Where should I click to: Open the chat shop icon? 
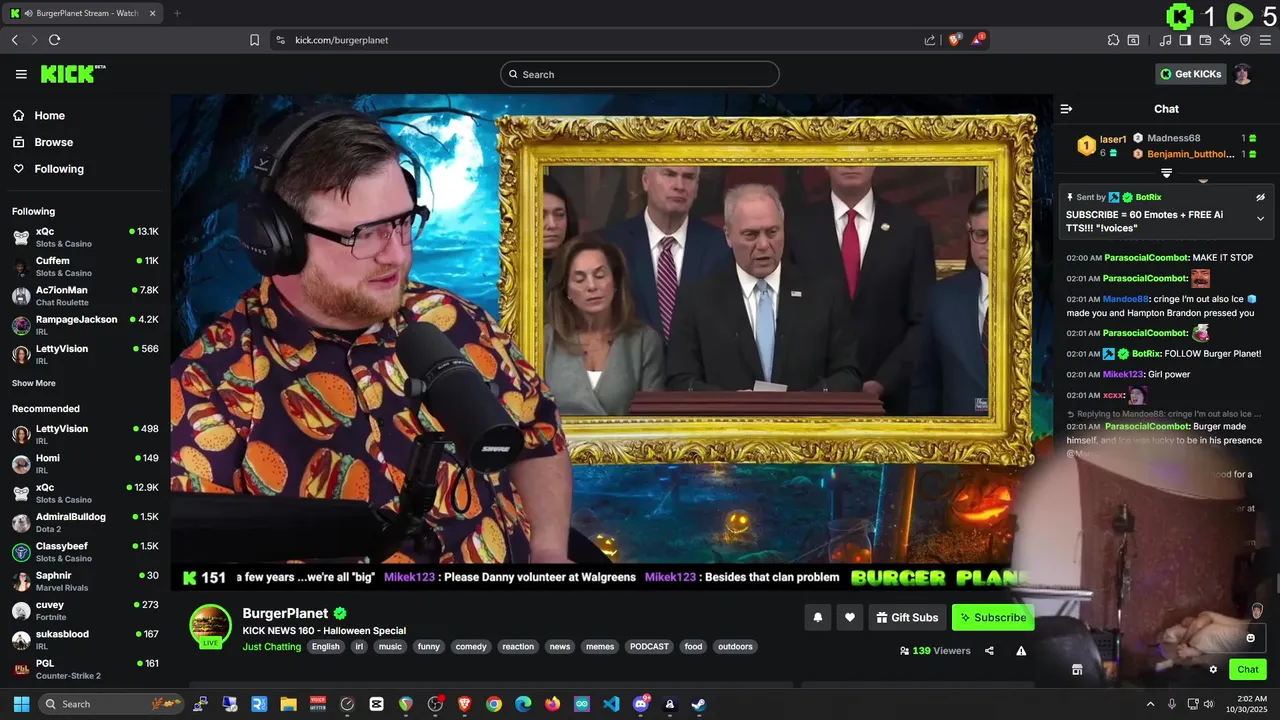coord(1077,670)
